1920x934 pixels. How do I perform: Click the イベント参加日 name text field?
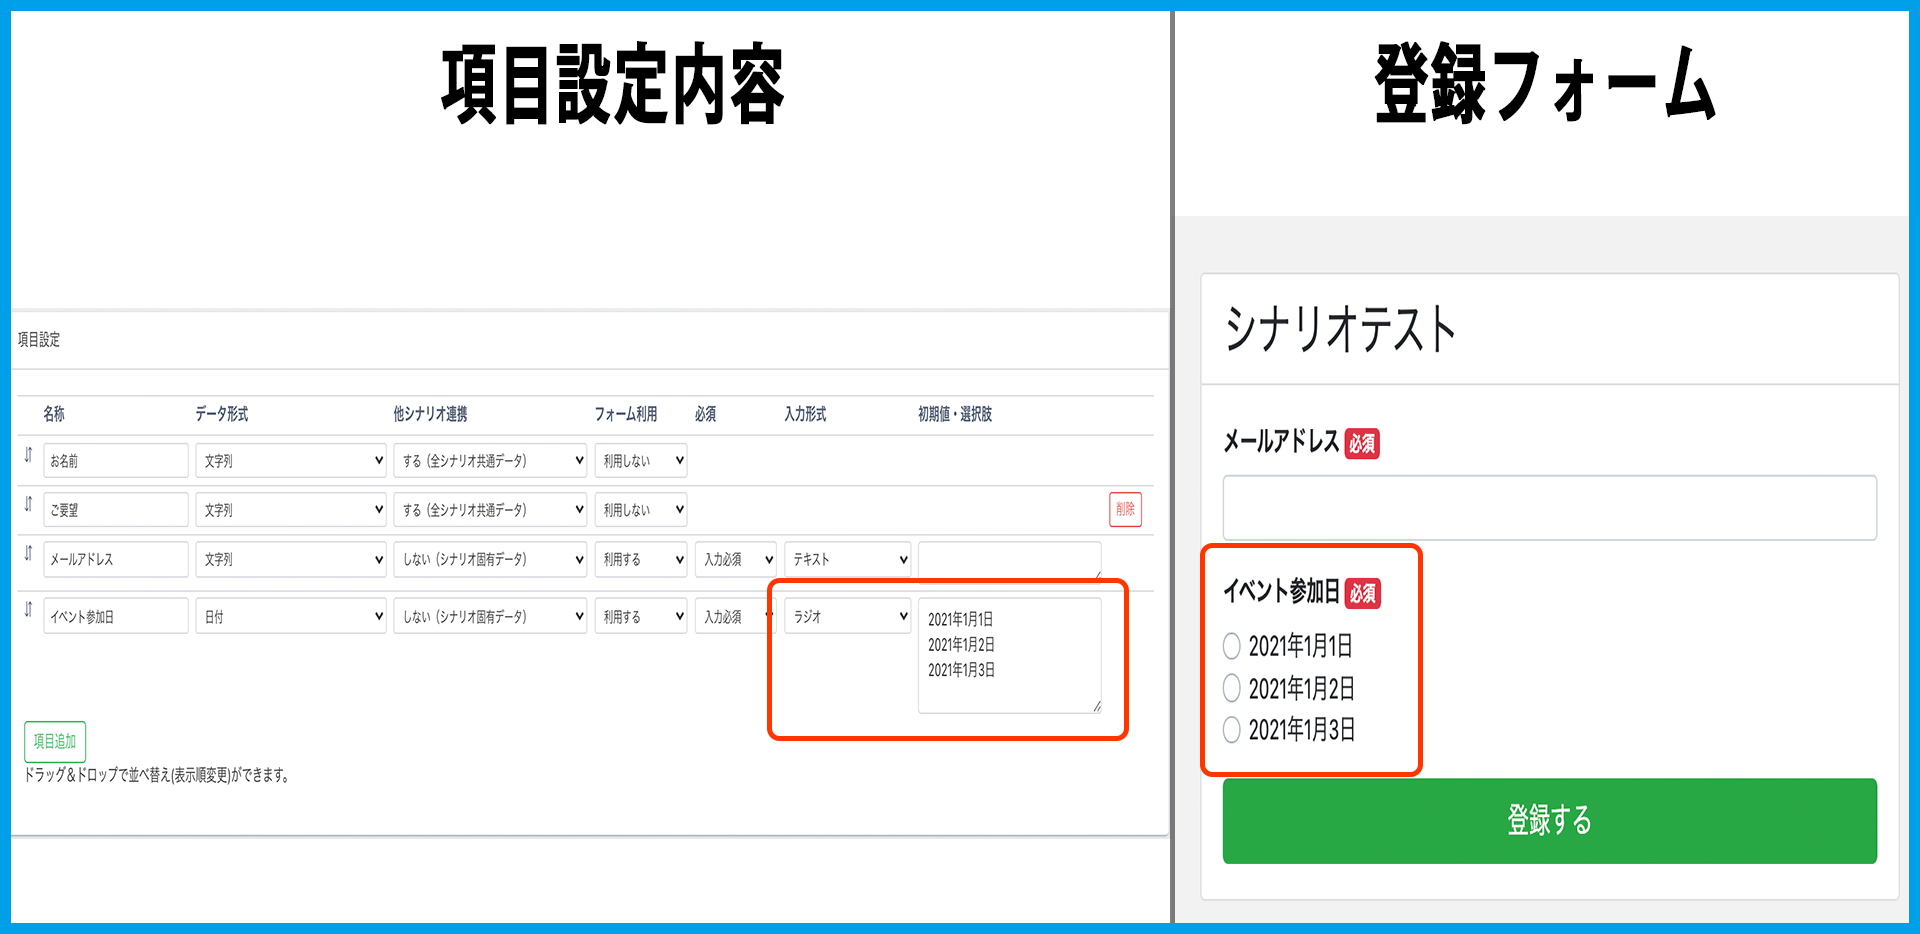pos(115,616)
